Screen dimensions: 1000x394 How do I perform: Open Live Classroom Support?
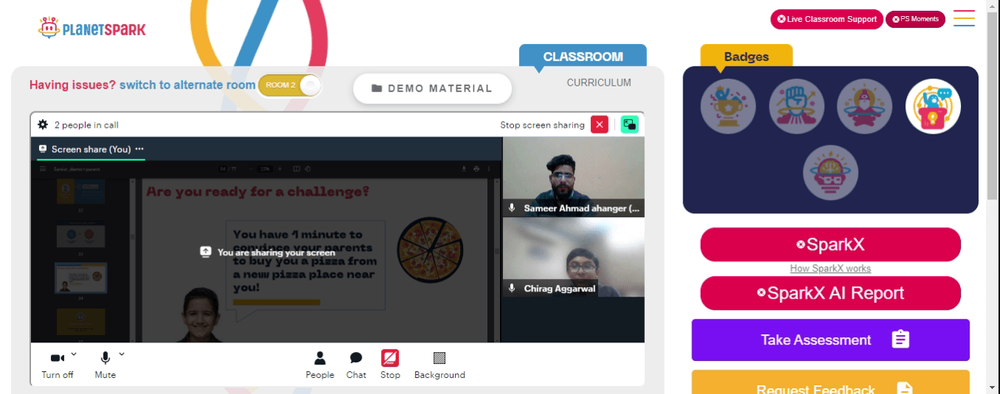tap(827, 19)
